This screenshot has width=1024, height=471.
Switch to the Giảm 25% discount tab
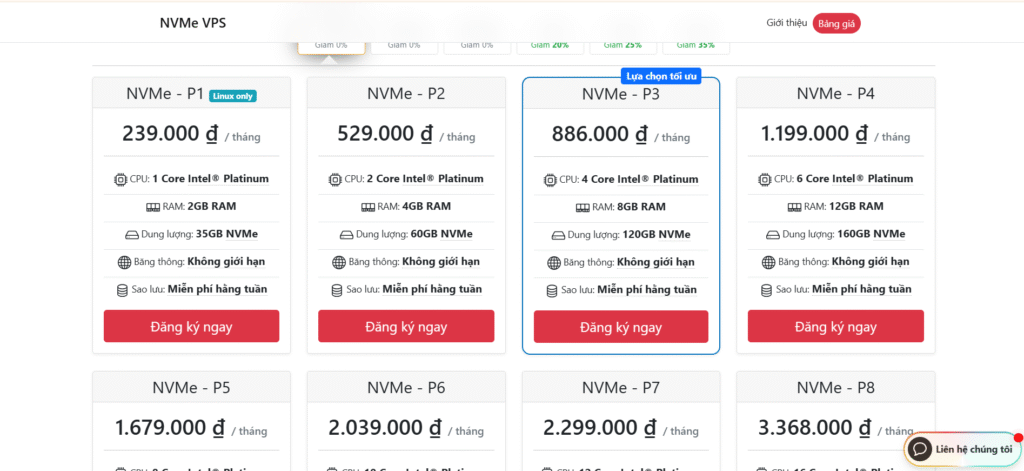click(623, 45)
